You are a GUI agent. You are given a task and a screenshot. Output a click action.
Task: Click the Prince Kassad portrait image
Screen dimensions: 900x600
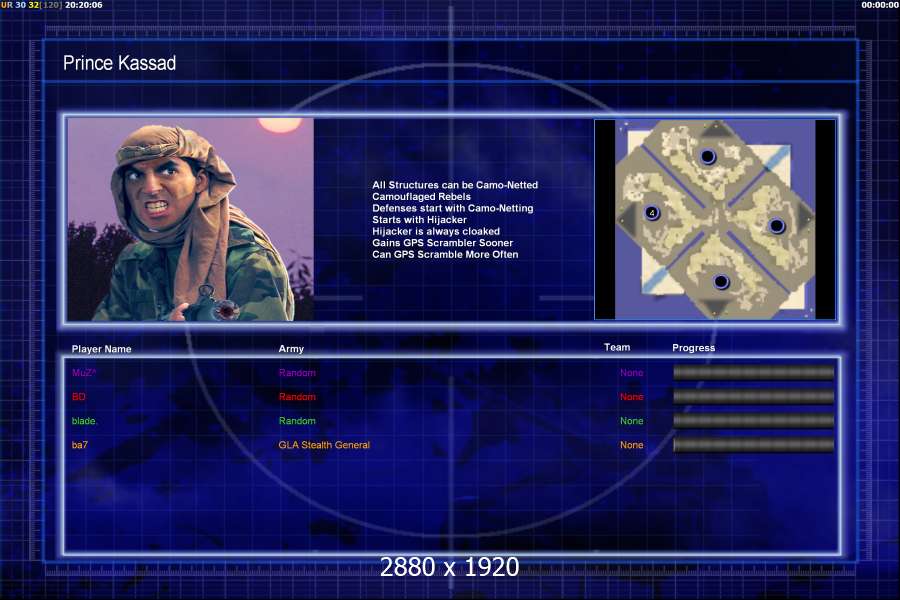[x=191, y=219]
